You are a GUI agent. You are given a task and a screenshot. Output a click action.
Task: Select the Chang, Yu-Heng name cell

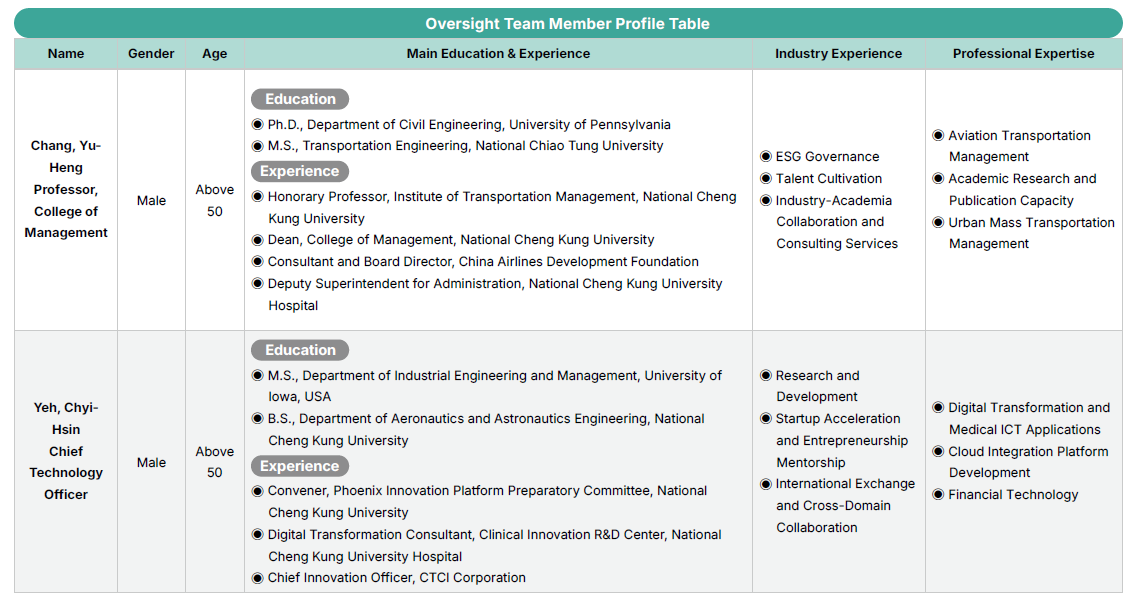pos(66,189)
